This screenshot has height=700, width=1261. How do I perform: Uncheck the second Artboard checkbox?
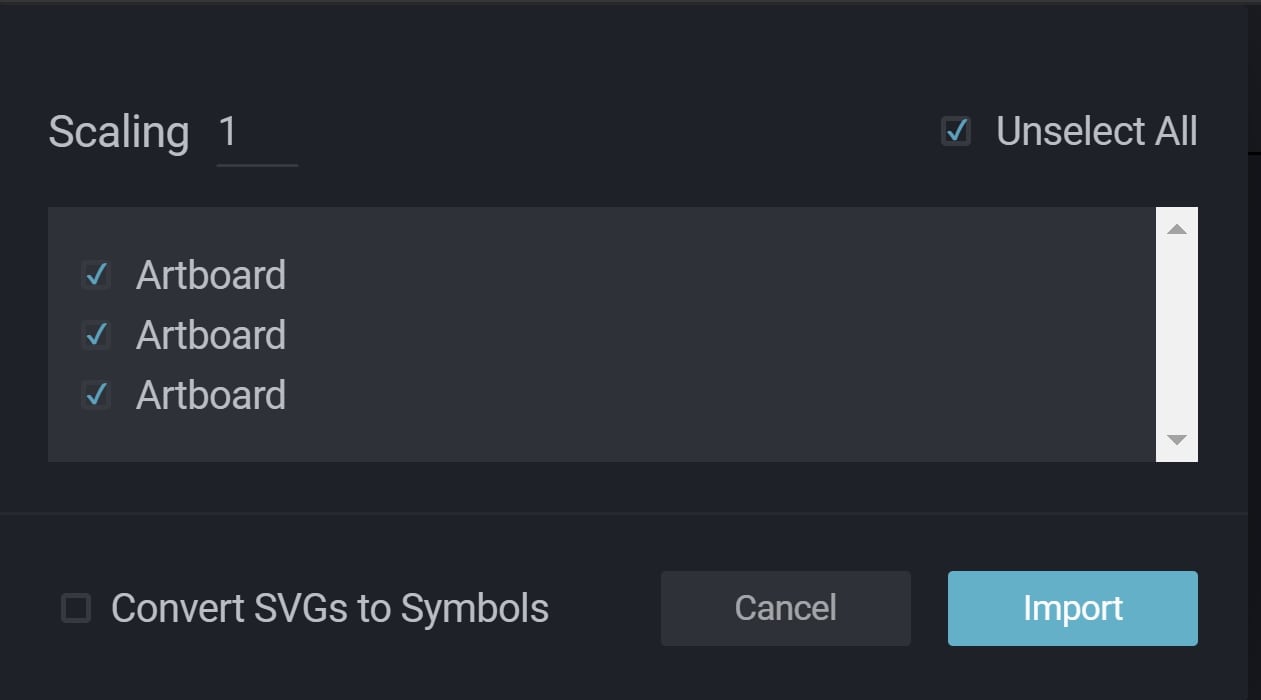tap(96, 335)
